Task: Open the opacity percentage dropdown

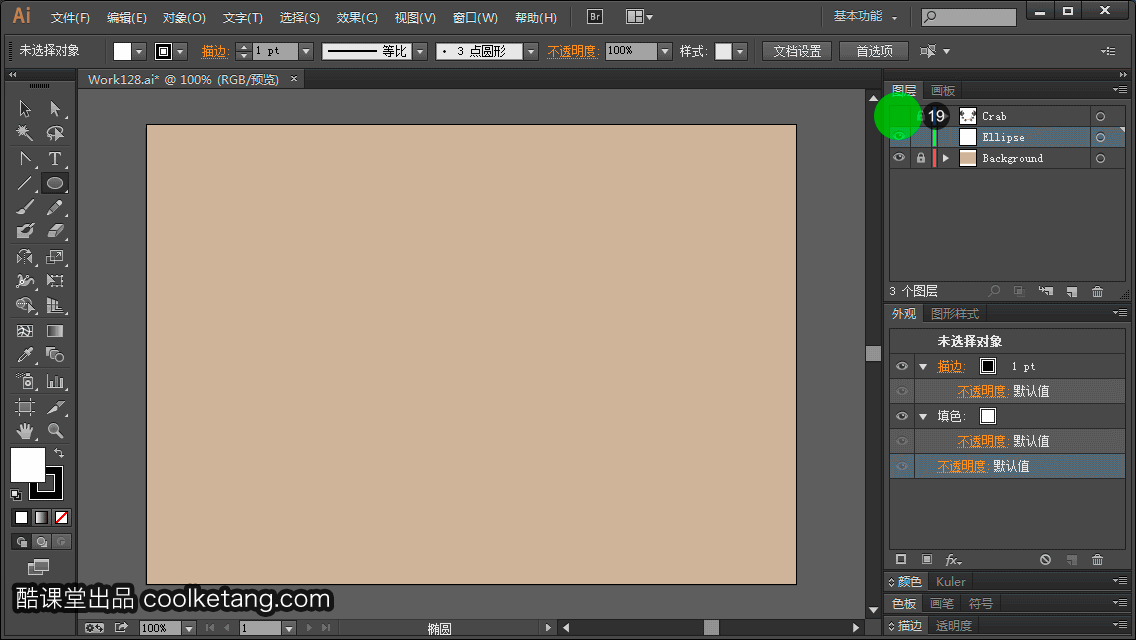Action: coord(665,51)
